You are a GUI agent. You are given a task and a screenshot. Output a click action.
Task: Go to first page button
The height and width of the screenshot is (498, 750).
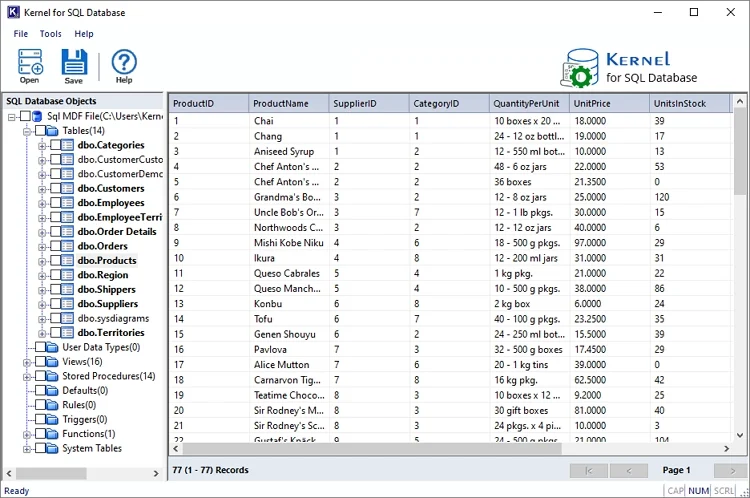coord(589,470)
